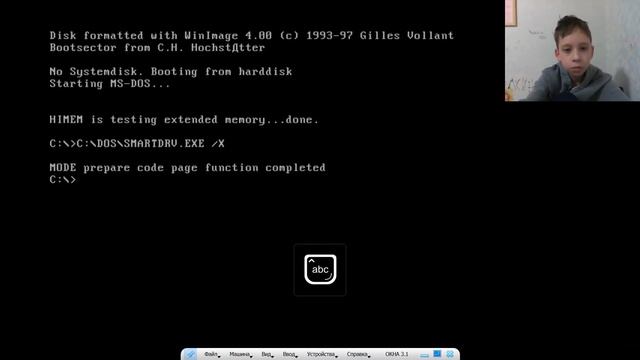
Task: Click the C:\> command prompt line
Action: pos(63,180)
